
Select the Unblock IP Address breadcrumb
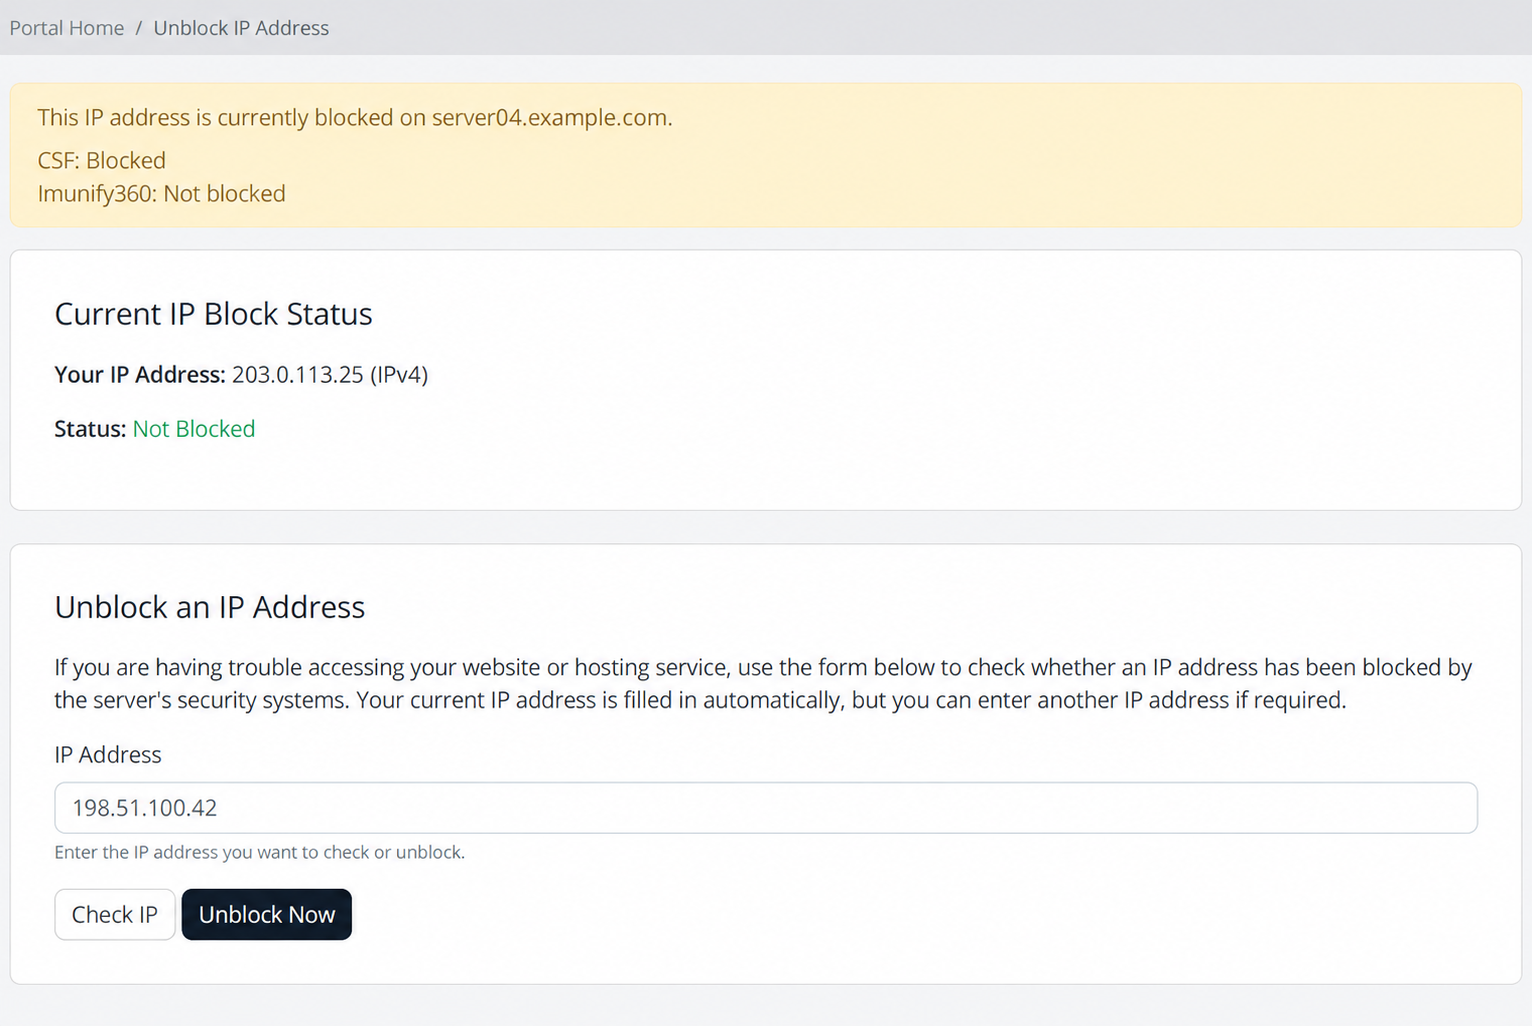click(241, 28)
